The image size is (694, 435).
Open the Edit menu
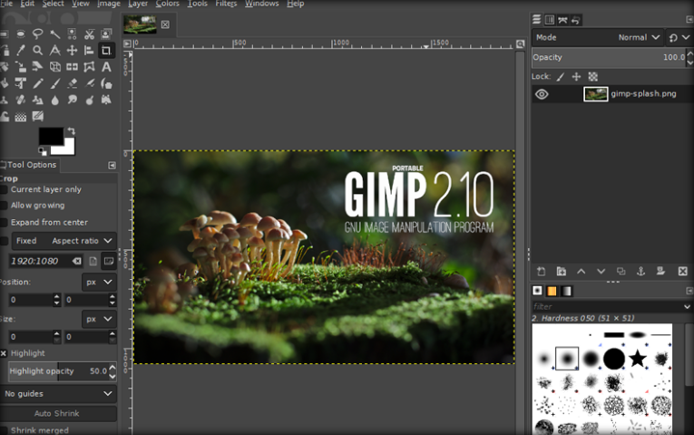click(x=27, y=4)
